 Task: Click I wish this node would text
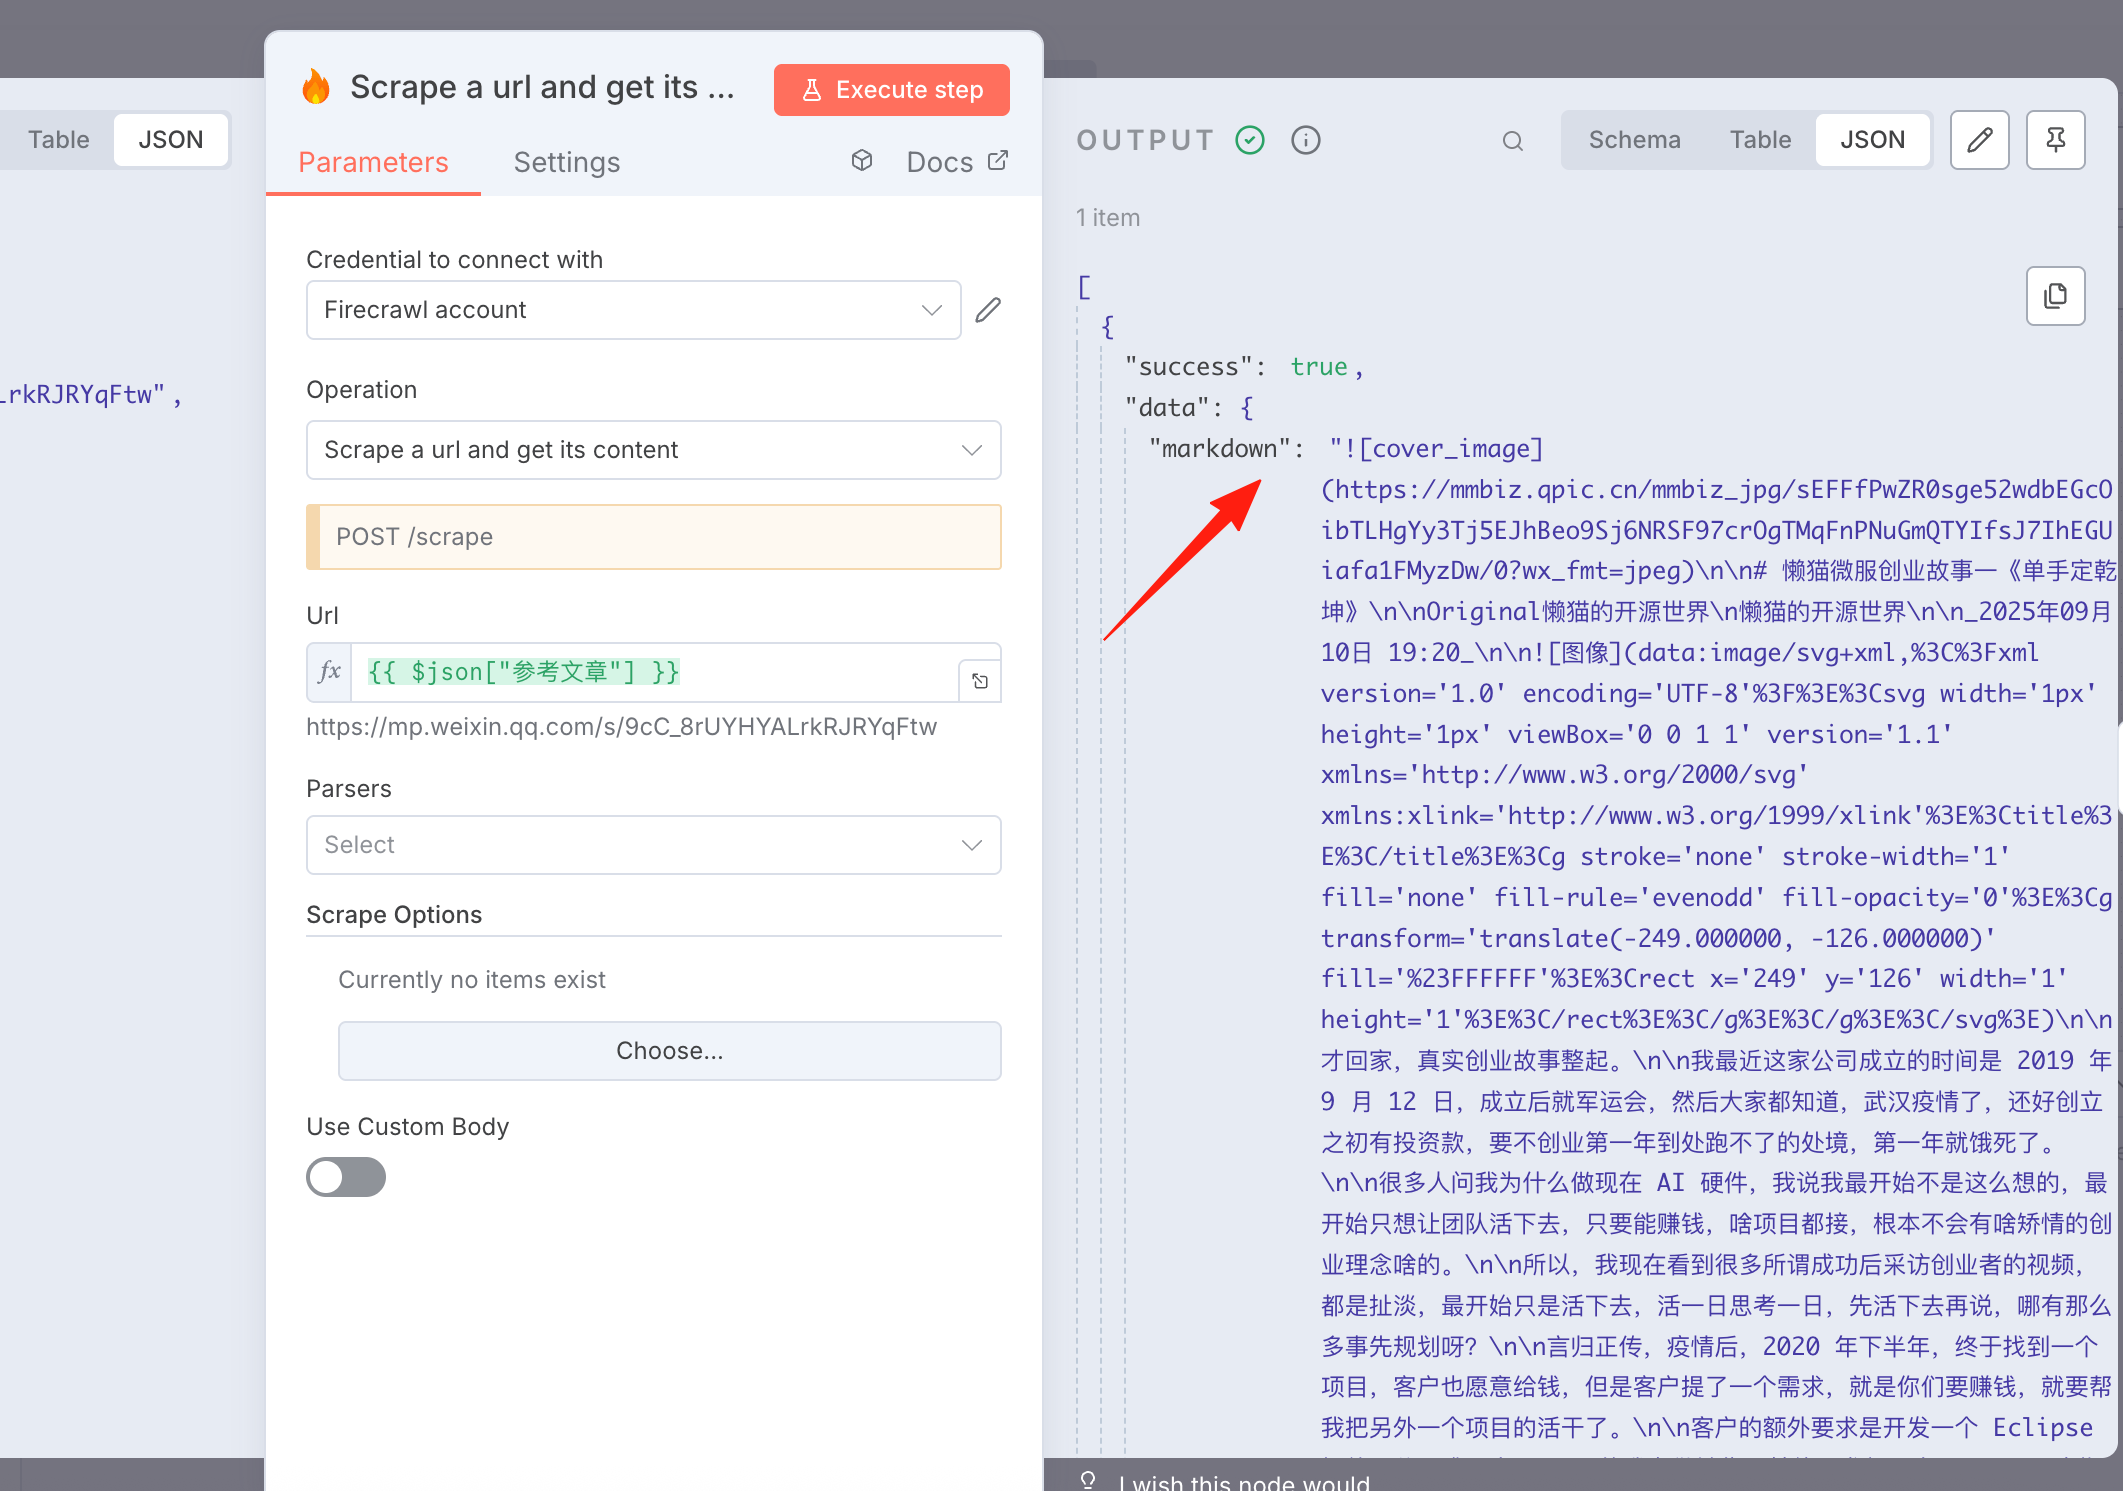[1244, 1482]
